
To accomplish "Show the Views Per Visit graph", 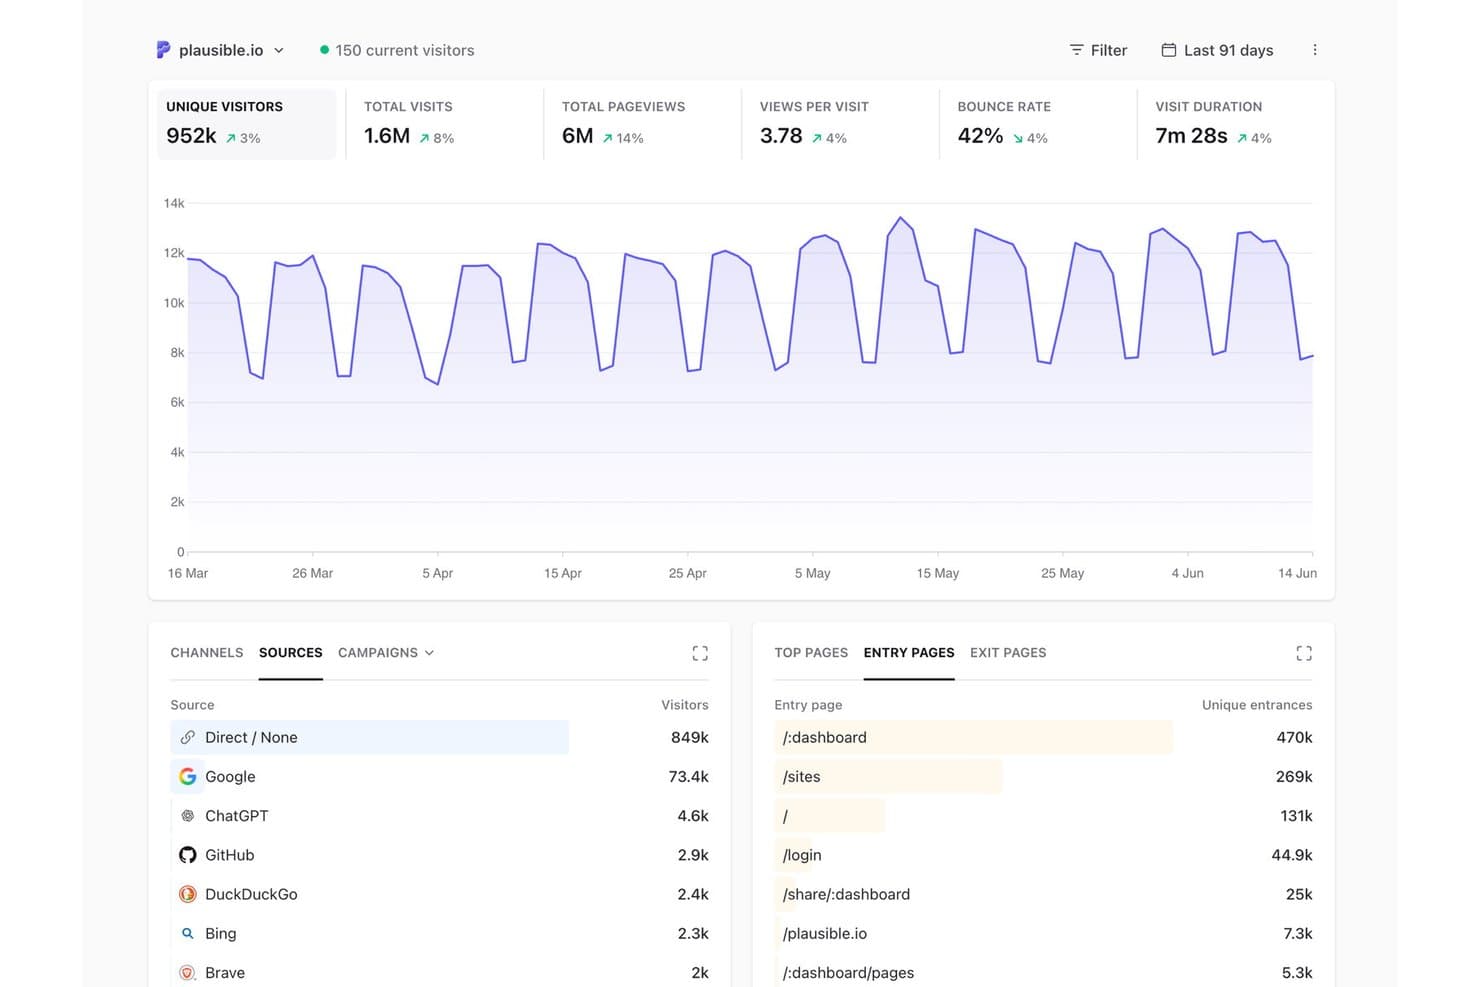I will (840, 124).
